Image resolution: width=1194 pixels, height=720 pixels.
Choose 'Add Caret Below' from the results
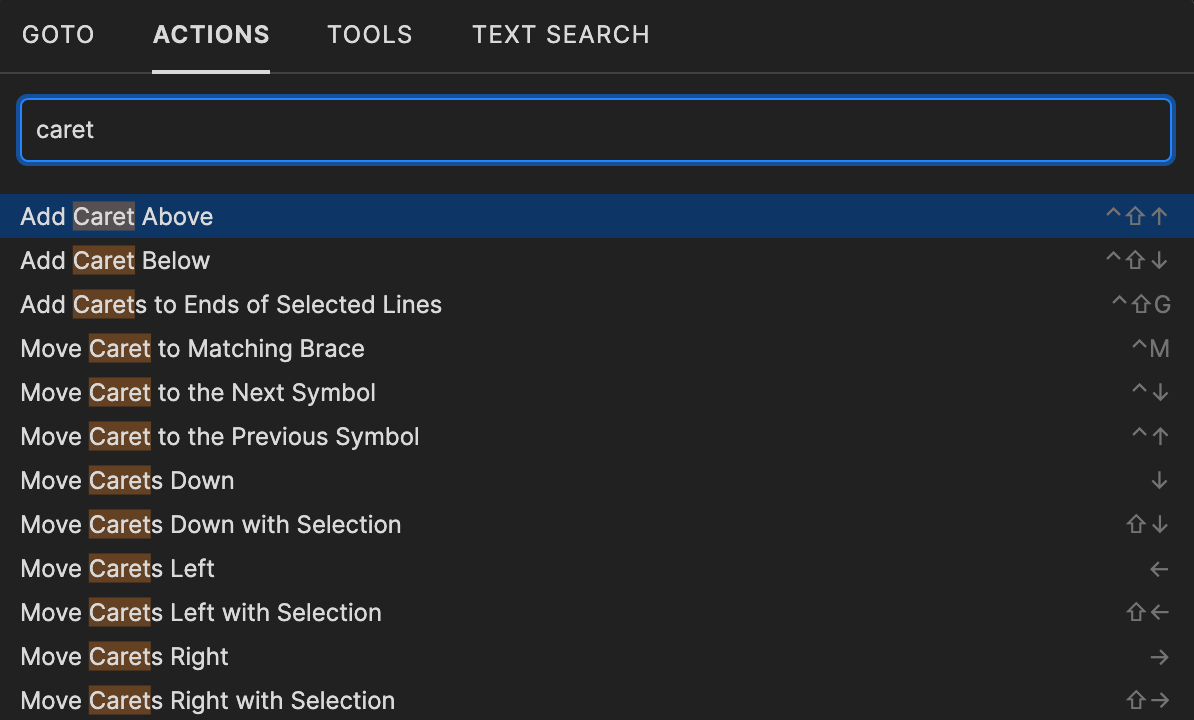[x=597, y=260]
